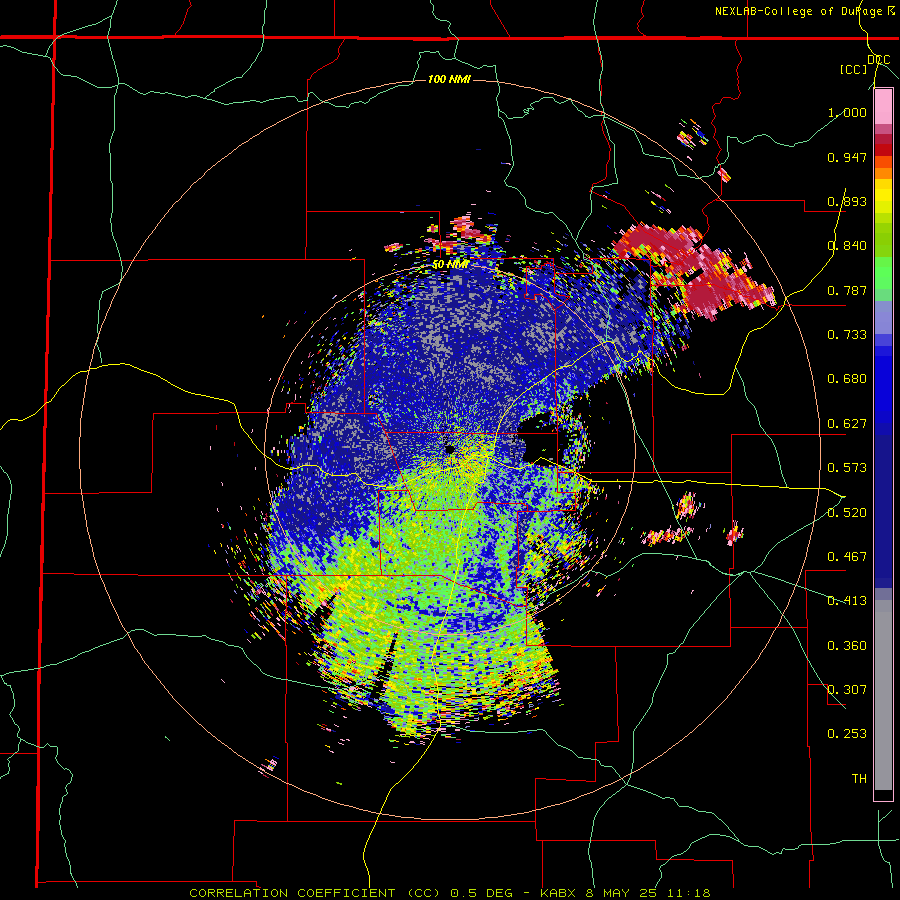
Task: Pick the bright green legend color band
Action: [883, 273]
